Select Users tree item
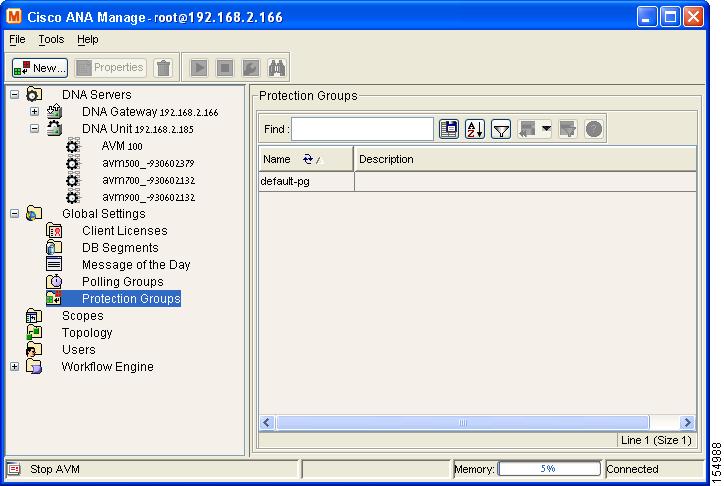 click(79, 350)
